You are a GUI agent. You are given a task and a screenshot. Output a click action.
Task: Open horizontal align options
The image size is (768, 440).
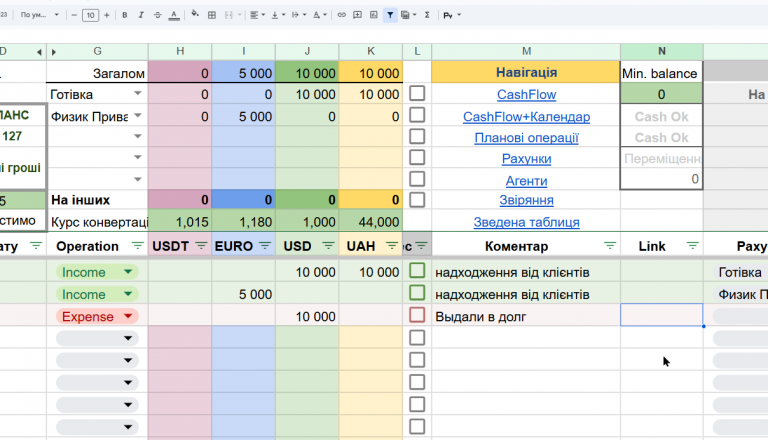point(257,15)
